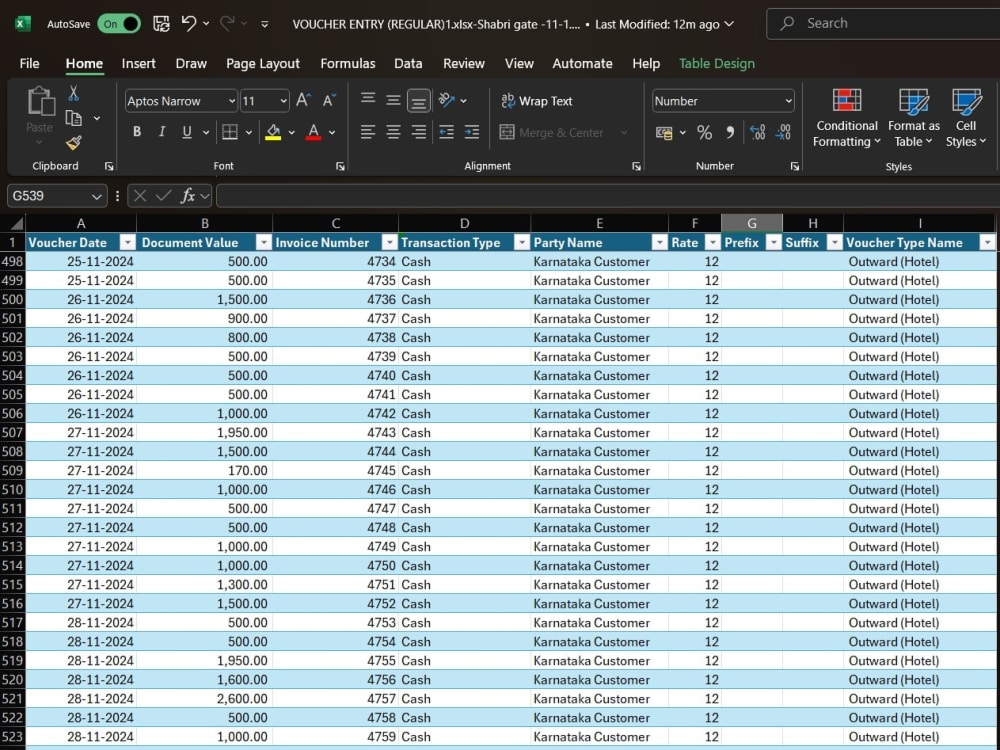Toggle Wrap Text
Viewport: 1000px width, 750px height.
[x=537, y=101]
